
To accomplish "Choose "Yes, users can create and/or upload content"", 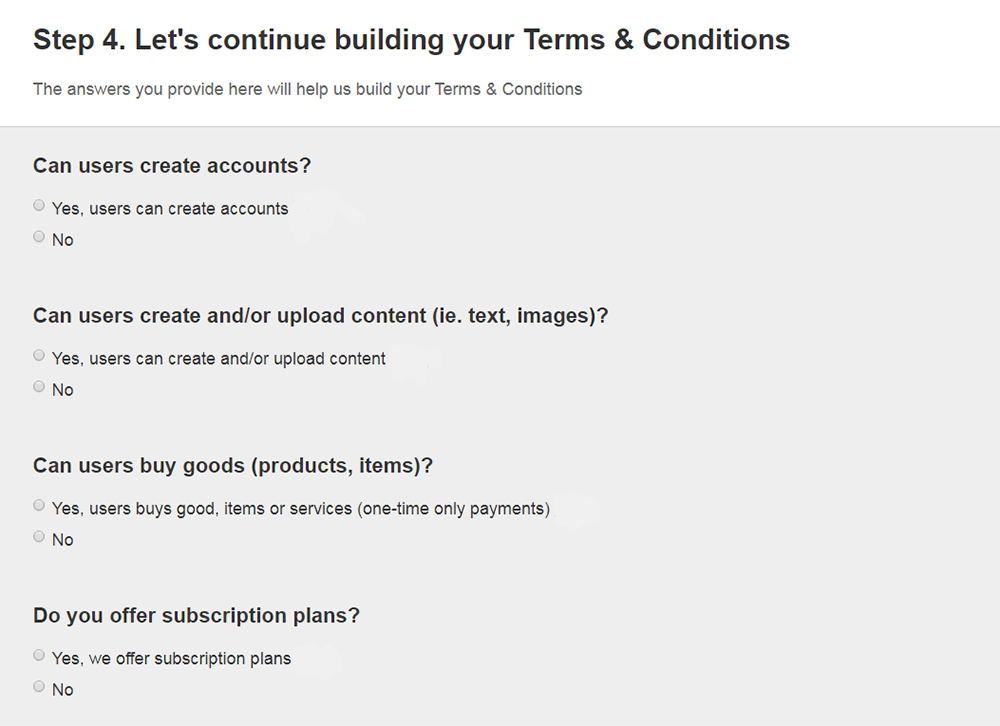I will 38,355.
